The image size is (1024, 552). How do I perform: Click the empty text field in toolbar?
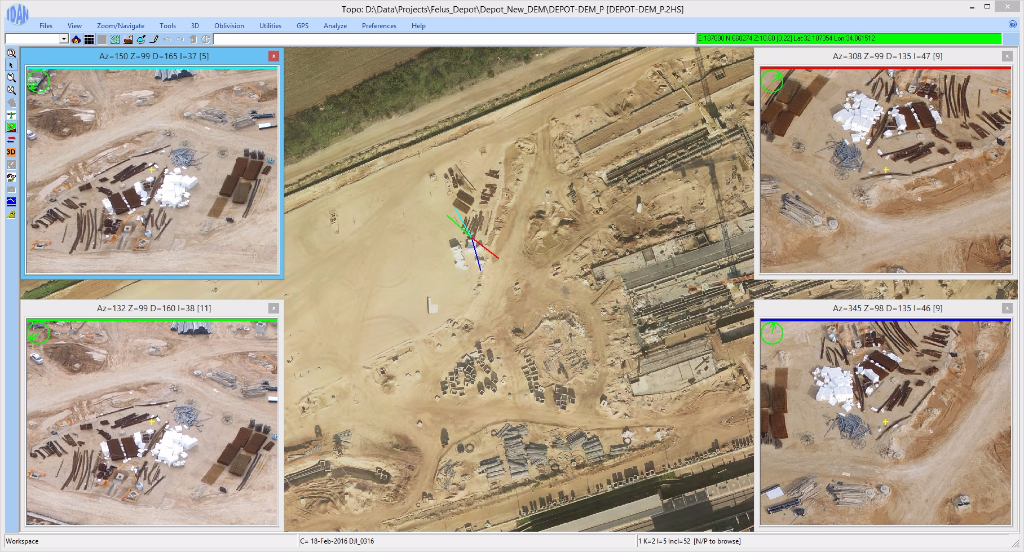click(450, 39)
